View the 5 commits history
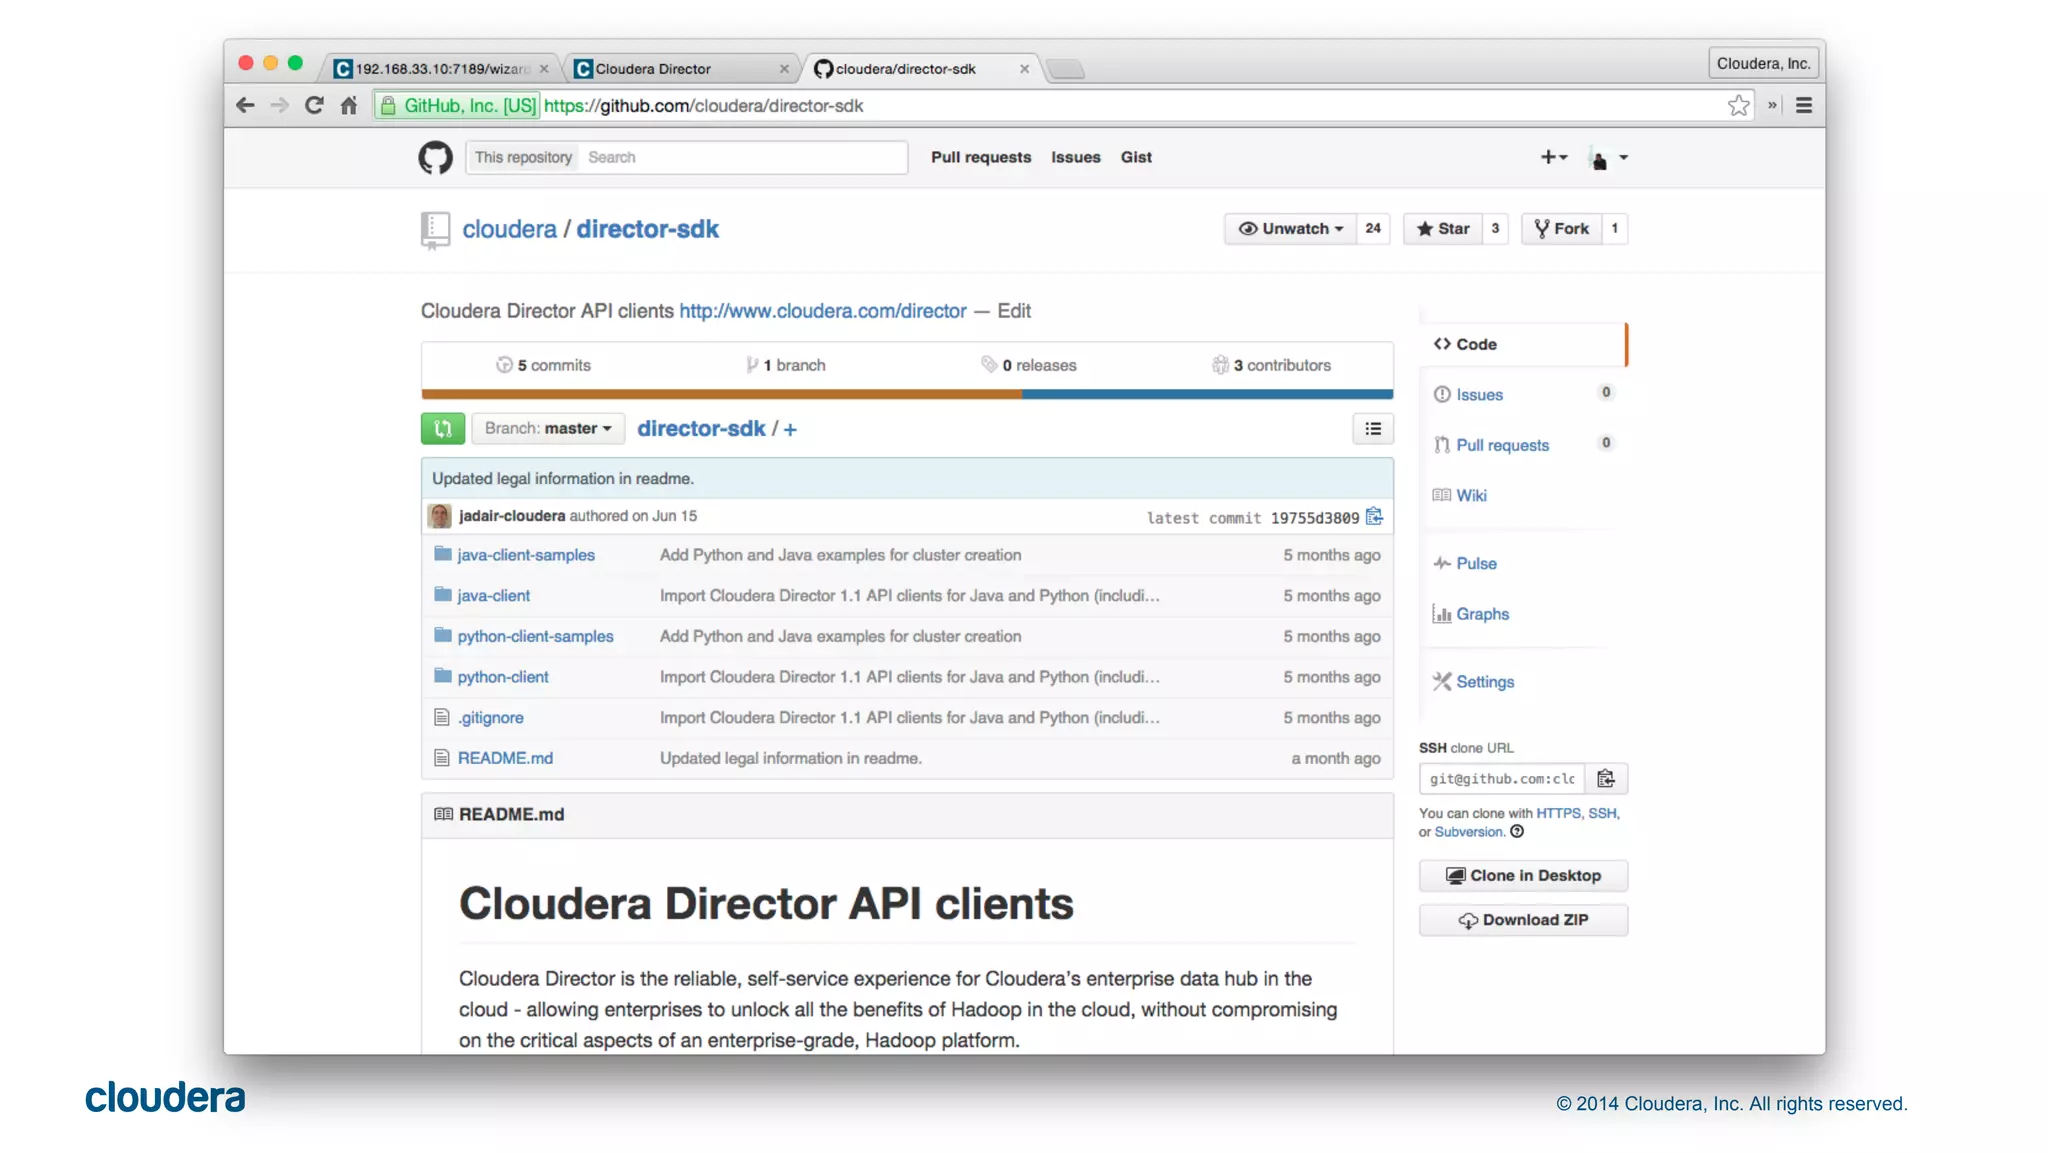 543,365
